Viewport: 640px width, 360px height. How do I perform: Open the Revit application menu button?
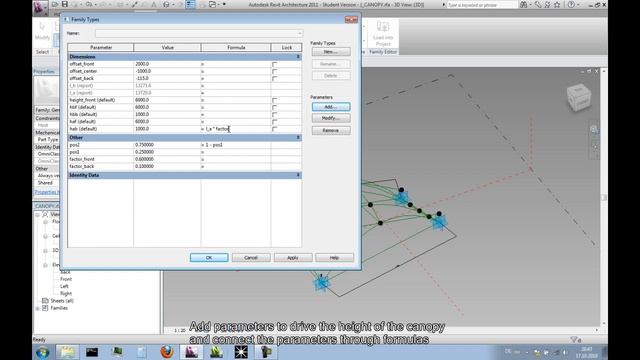[40, 7]
